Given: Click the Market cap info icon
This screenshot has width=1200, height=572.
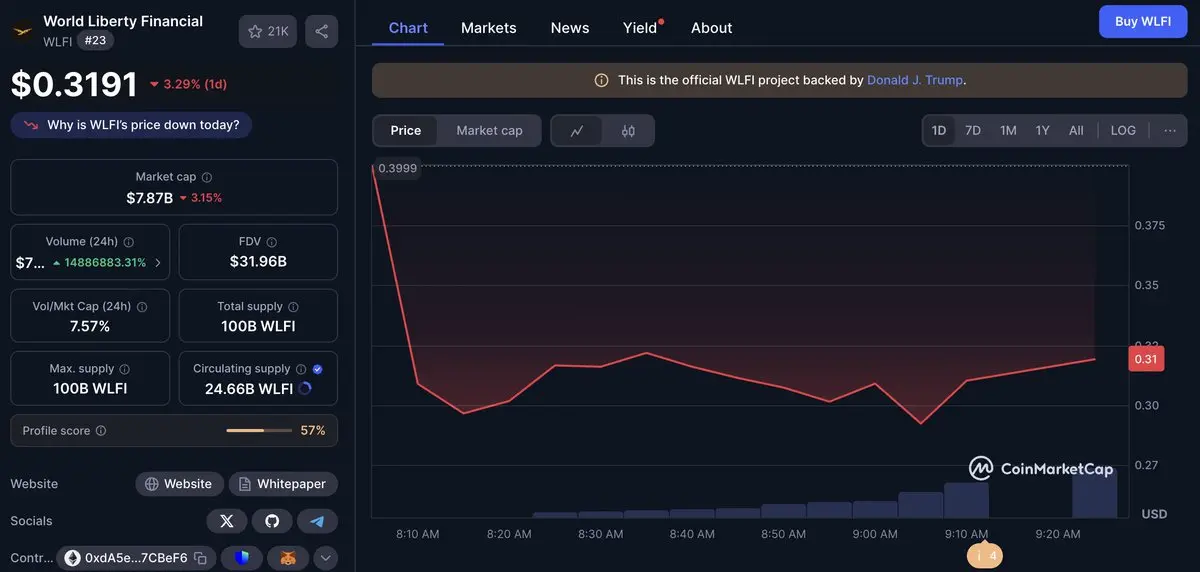Looking at the screenshot, I should click(207, 177).
